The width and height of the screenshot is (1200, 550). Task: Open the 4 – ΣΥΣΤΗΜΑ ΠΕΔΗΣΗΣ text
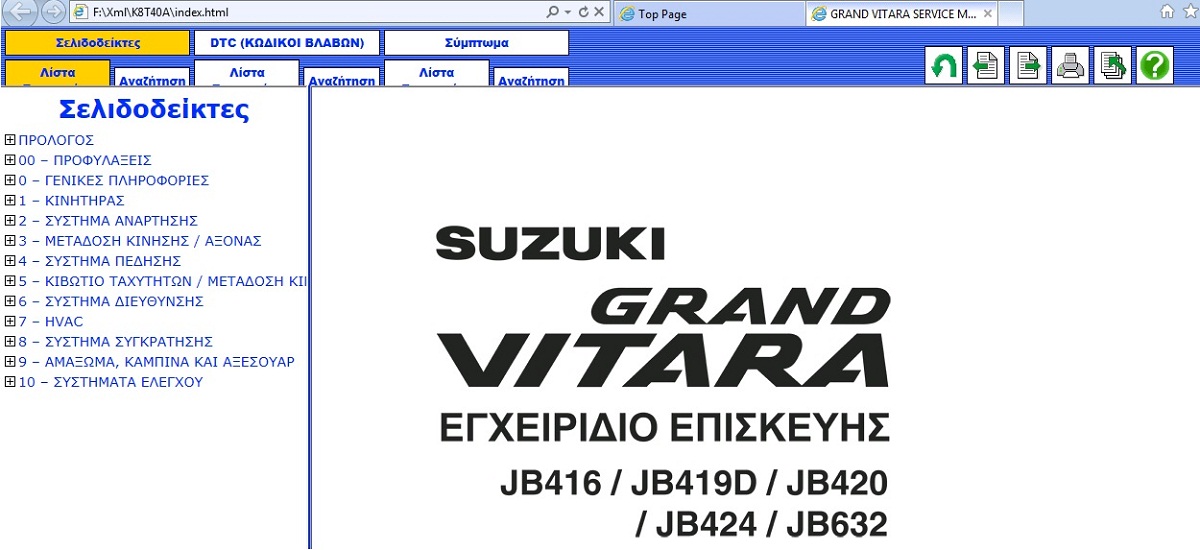99,261
